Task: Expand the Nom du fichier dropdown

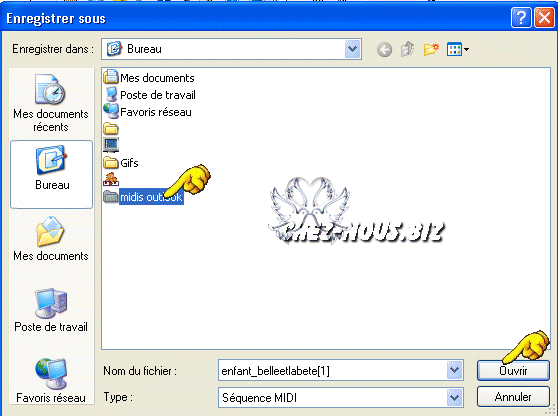Action: point(454,370)
